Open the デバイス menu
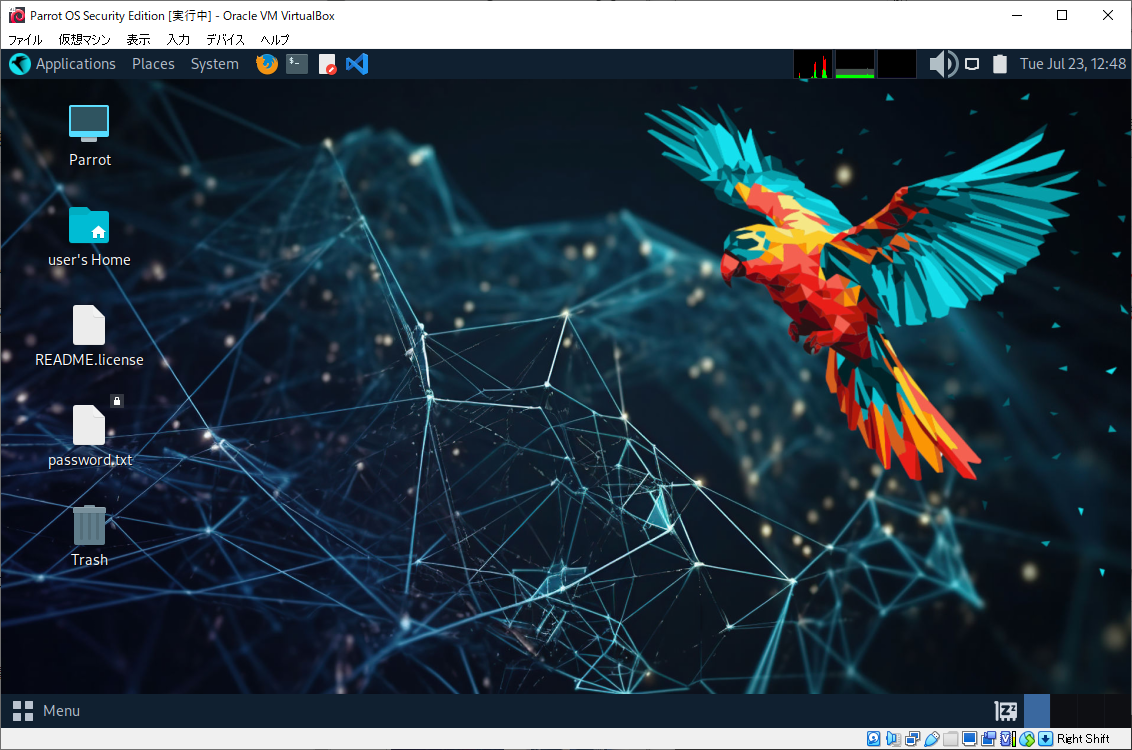Image resolution: width=1132 pixels, height=750 pixels. point(225,40)
